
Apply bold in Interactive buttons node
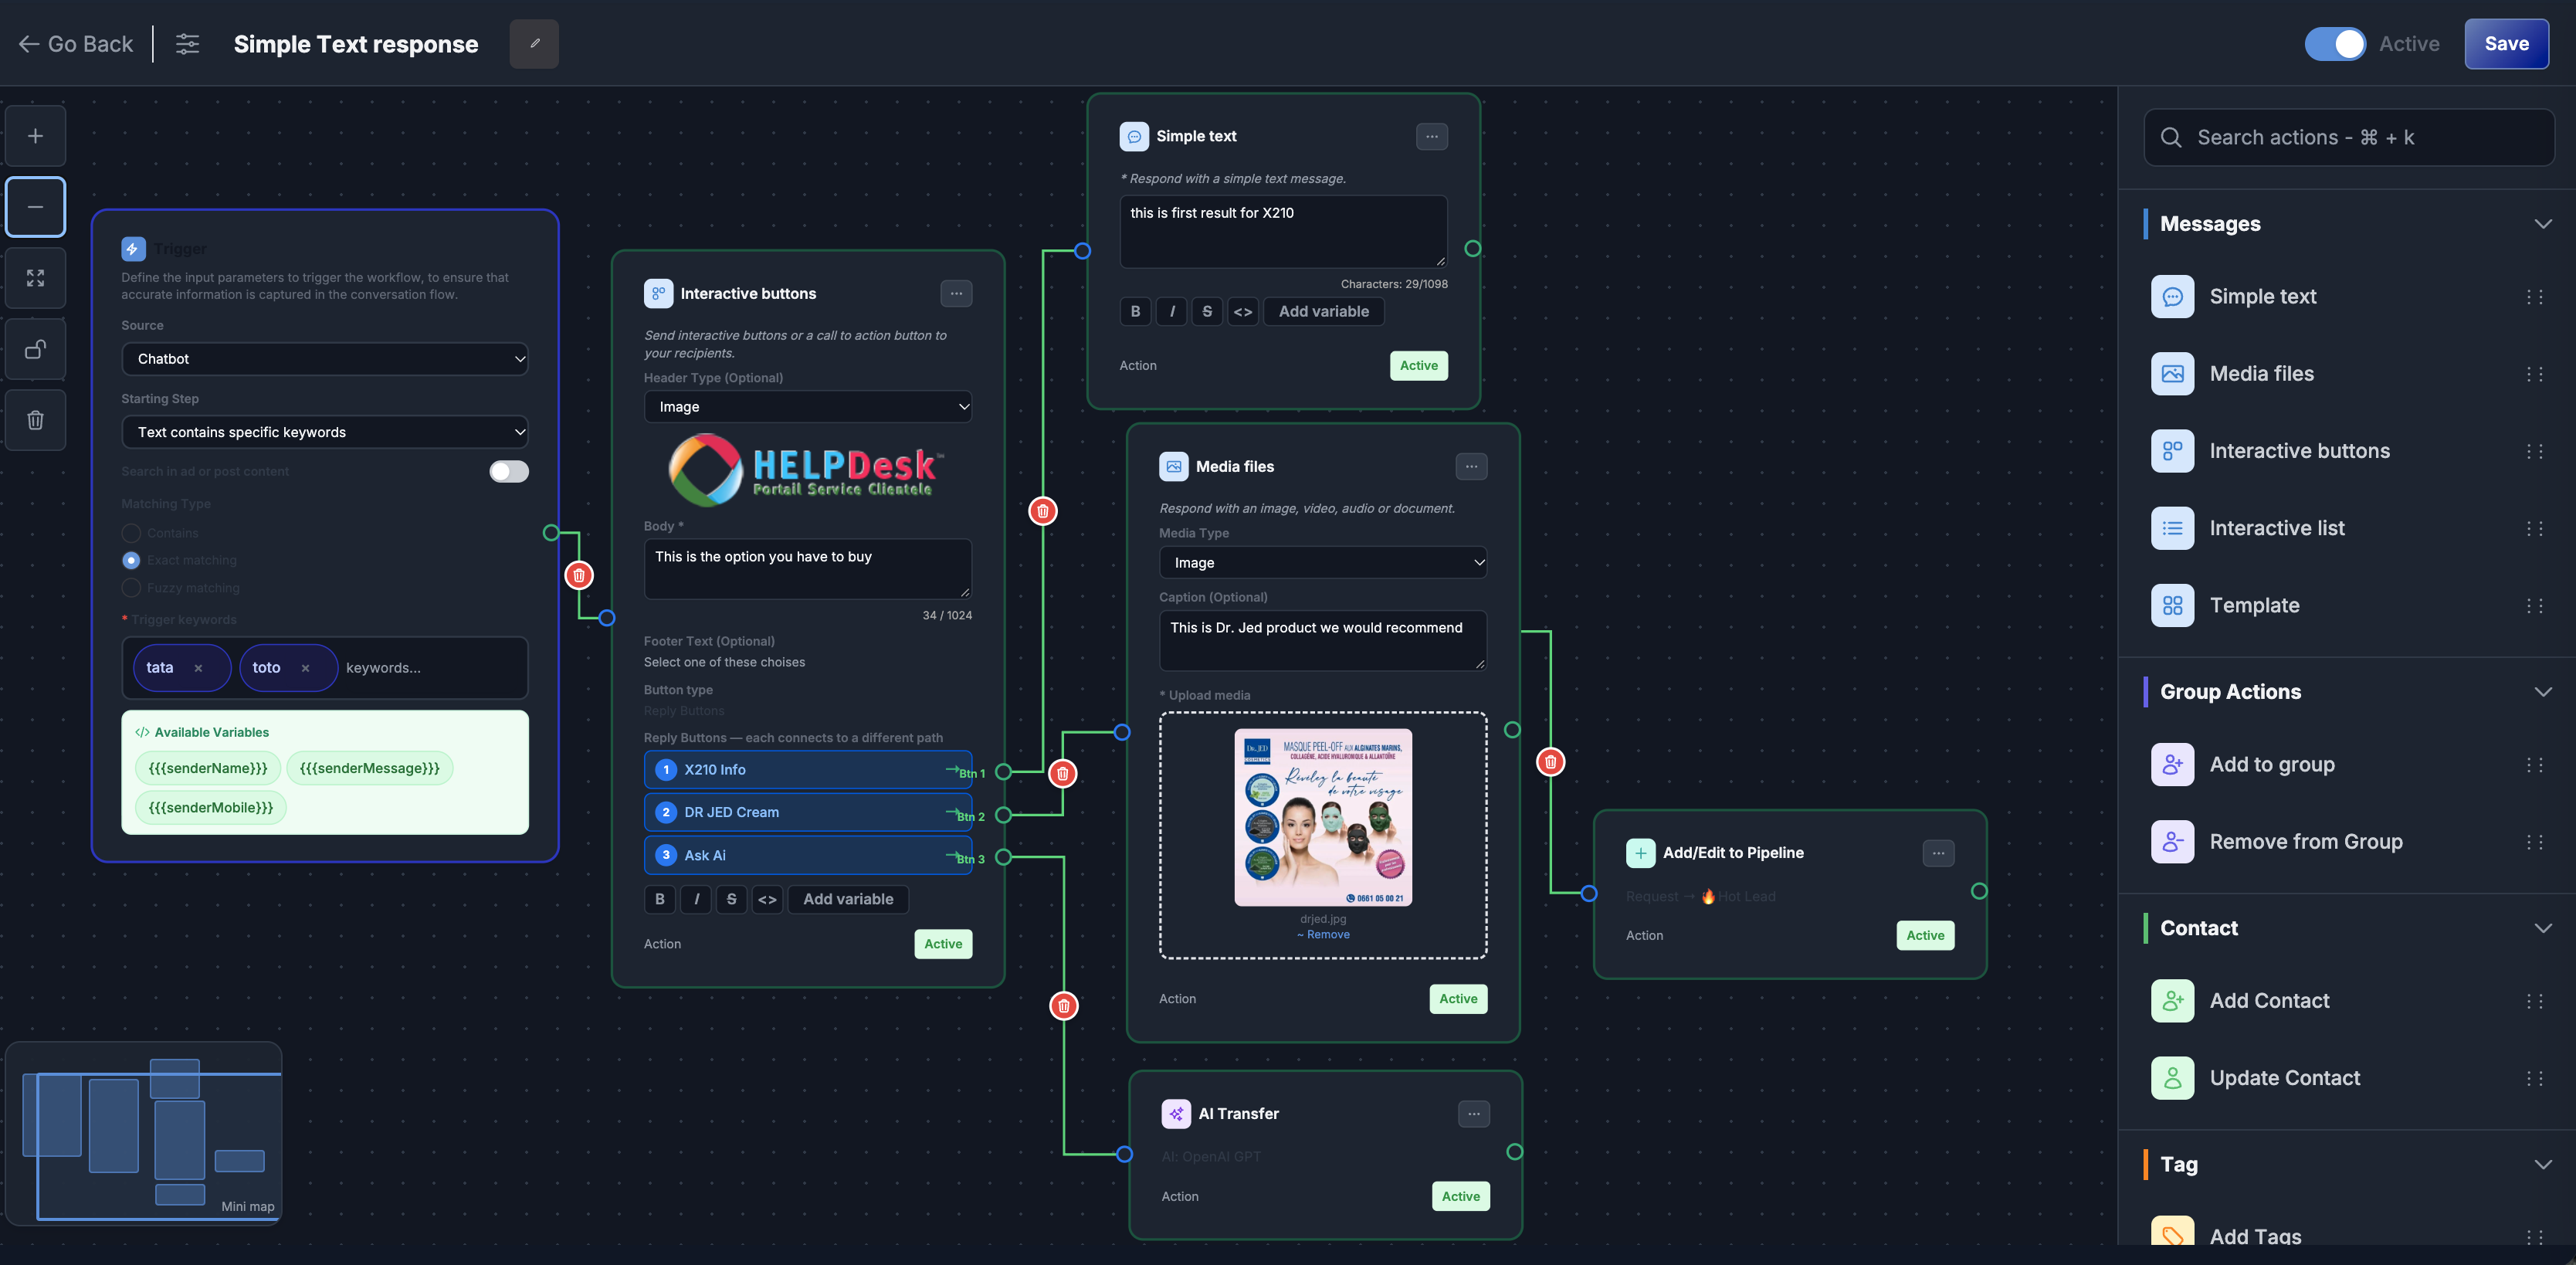(x=660, y=899)
